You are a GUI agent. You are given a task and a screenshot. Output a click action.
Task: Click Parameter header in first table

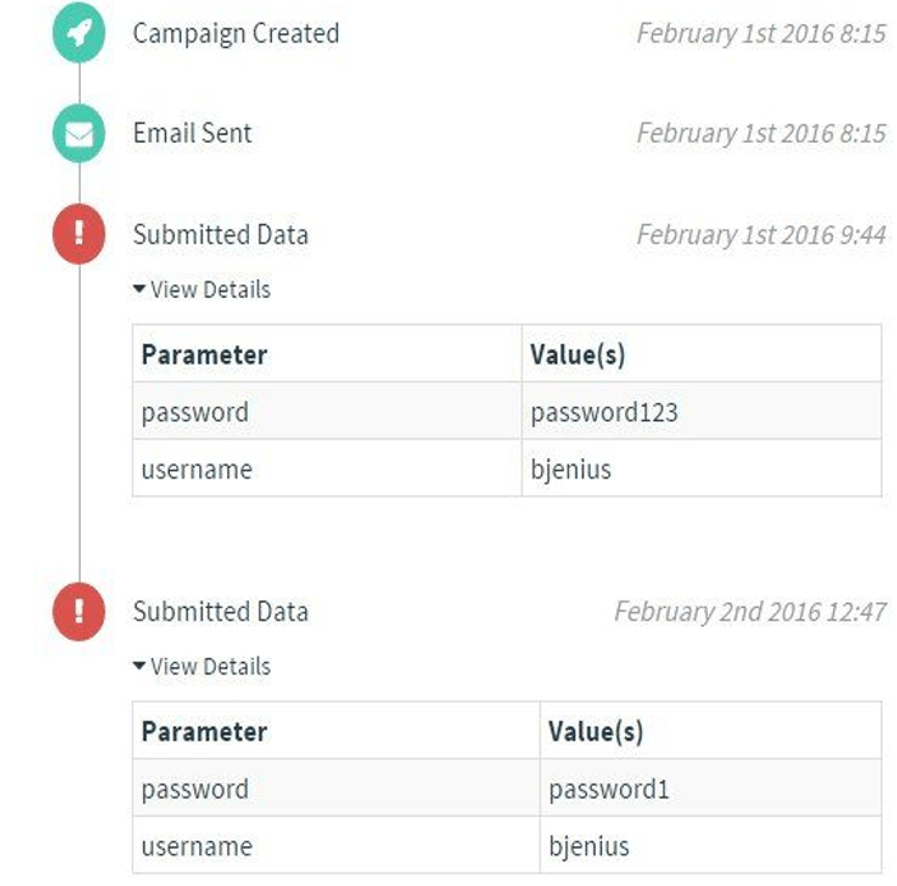tap(204, 355)
